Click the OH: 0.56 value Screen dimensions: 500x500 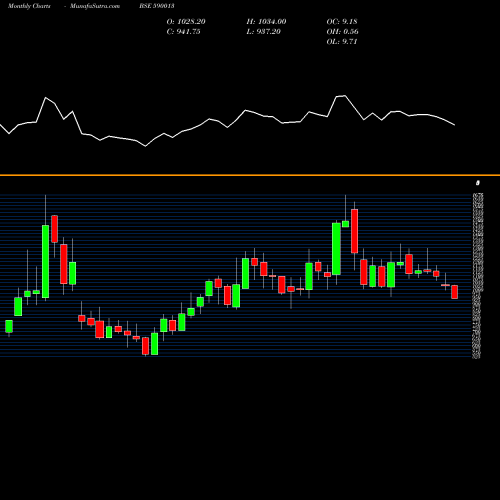point(343,32)
